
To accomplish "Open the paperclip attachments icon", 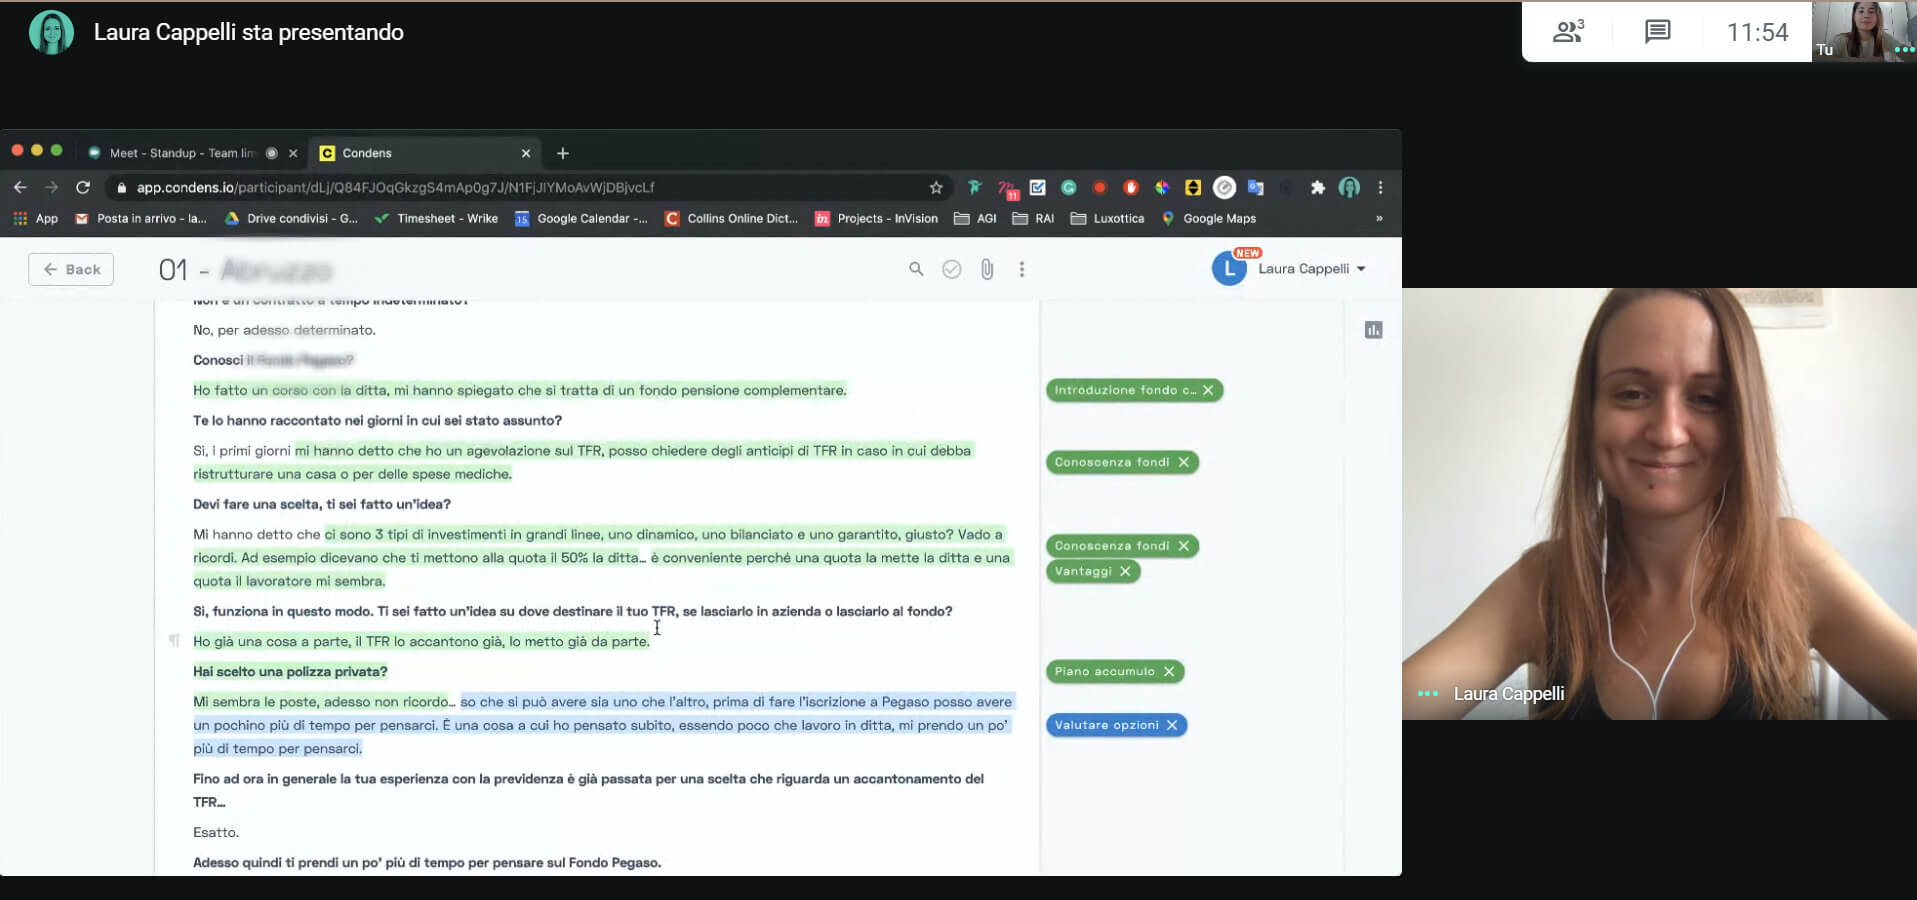I will click(987, 269).
